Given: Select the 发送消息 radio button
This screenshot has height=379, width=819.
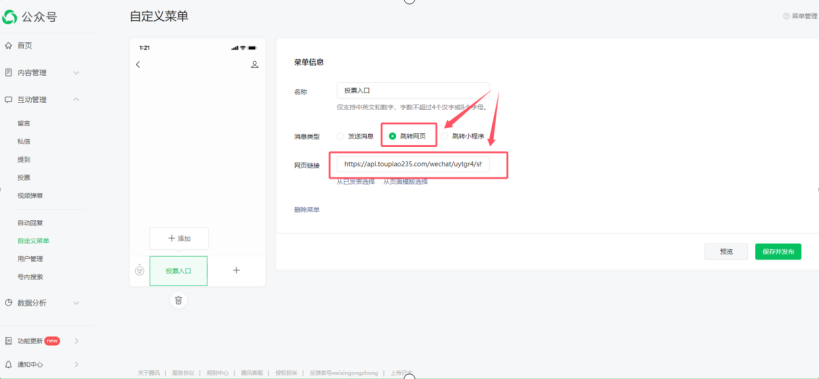Looking at the screenshot, I should coord(341,136).
